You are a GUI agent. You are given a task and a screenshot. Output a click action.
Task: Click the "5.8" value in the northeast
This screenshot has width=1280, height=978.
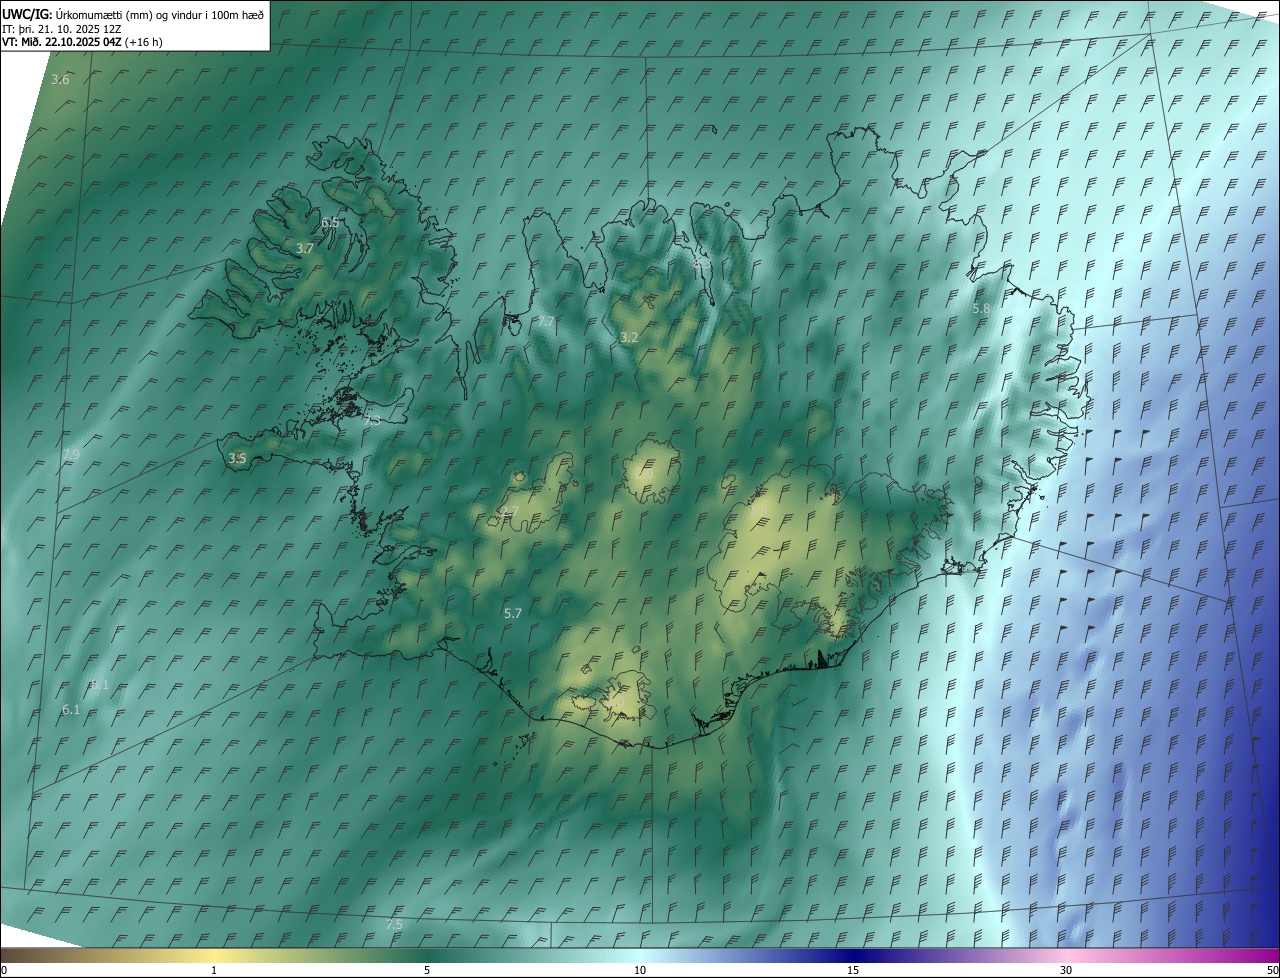click(x=981, y=309)
